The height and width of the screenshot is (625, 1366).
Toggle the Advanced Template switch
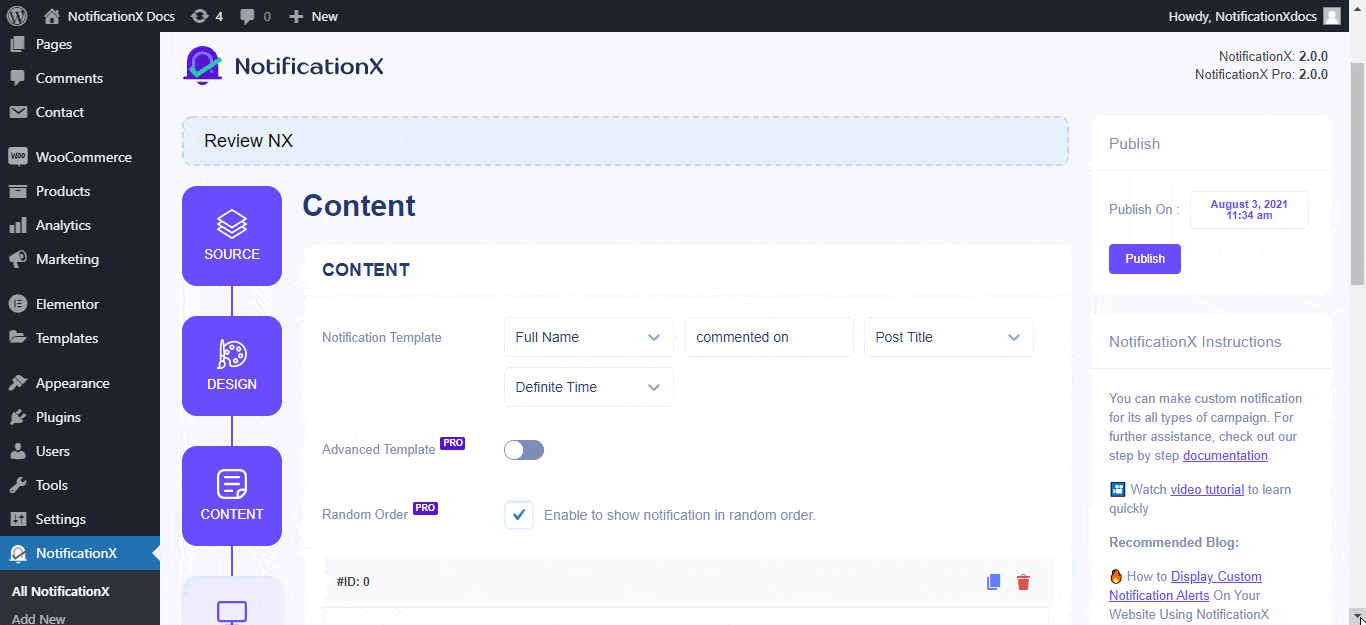pyautogui.click(x=524, y=450)
